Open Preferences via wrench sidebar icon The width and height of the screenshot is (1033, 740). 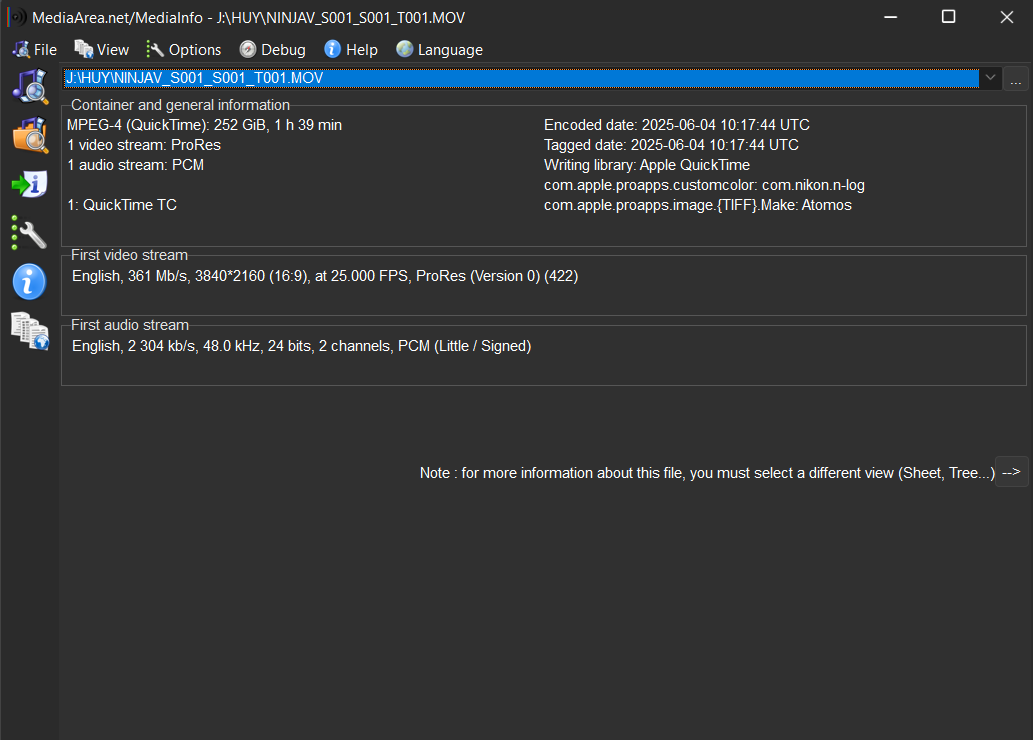coord(30,233)
